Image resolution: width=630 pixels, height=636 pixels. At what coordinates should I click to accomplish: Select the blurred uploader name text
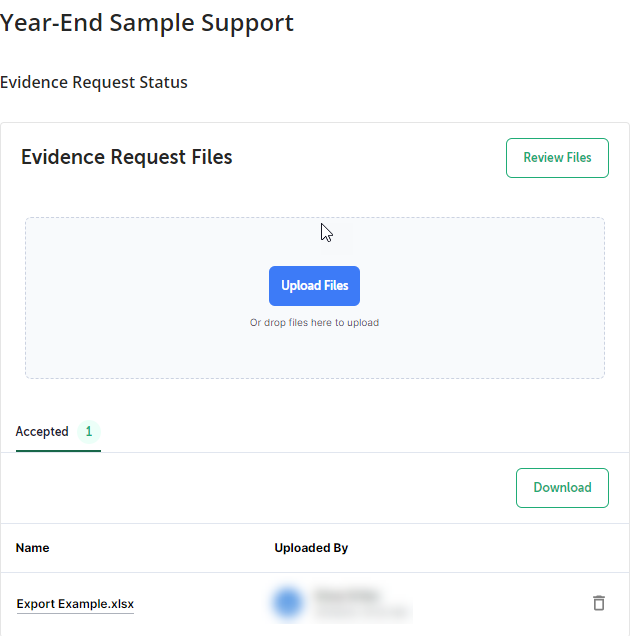pos(348,595)
